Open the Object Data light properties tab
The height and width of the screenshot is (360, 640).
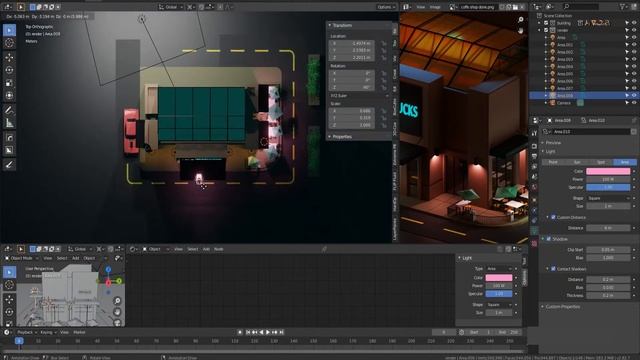click(x=534, y=231)
